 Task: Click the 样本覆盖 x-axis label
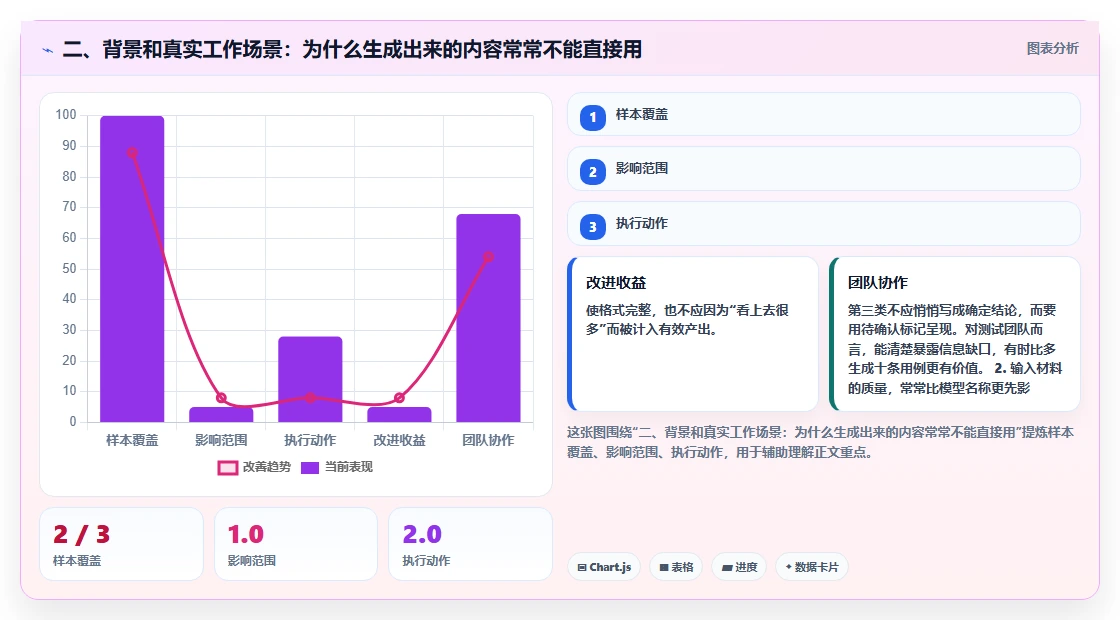[132, 441]
